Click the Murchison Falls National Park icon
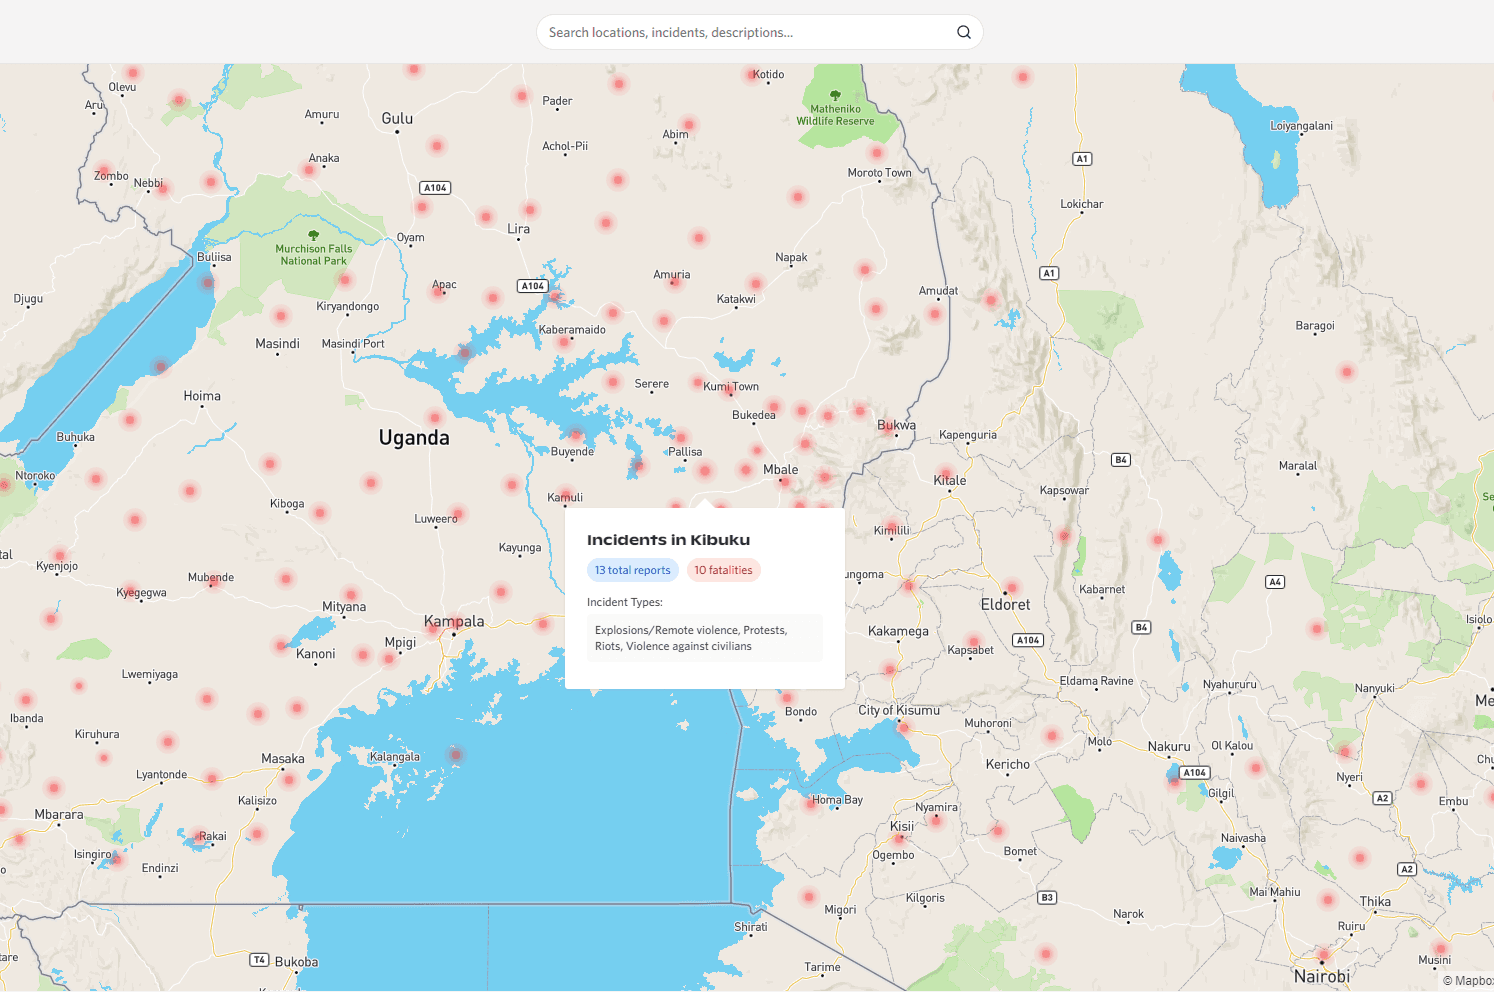This screenshot has width=1494, height=992. coord(313,236)
